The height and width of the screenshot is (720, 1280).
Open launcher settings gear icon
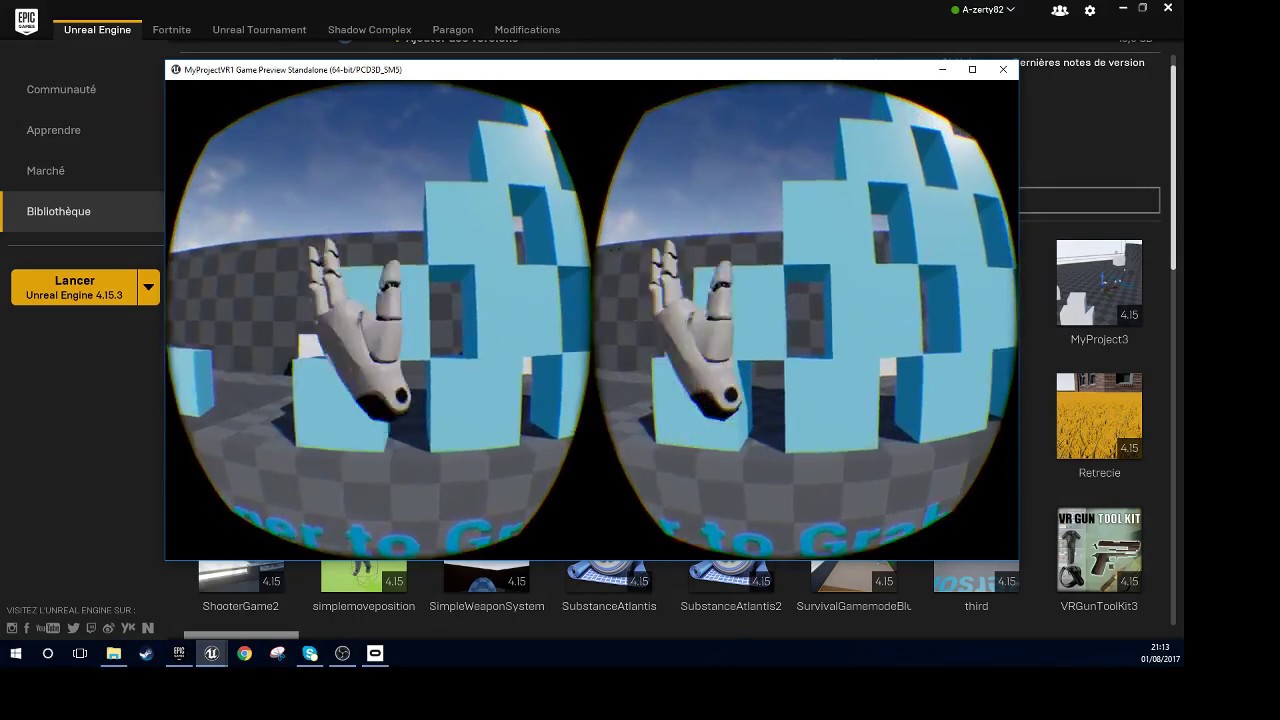1090,10
